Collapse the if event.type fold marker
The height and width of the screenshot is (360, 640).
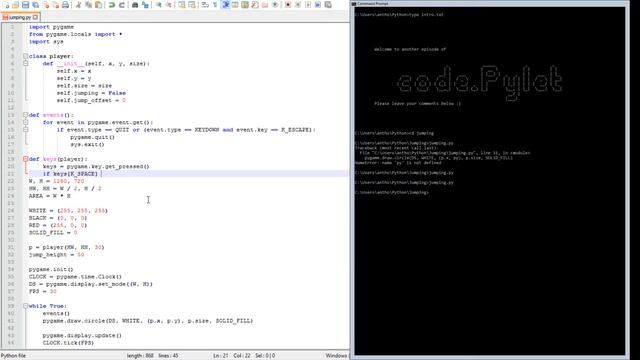pos(25,130)
